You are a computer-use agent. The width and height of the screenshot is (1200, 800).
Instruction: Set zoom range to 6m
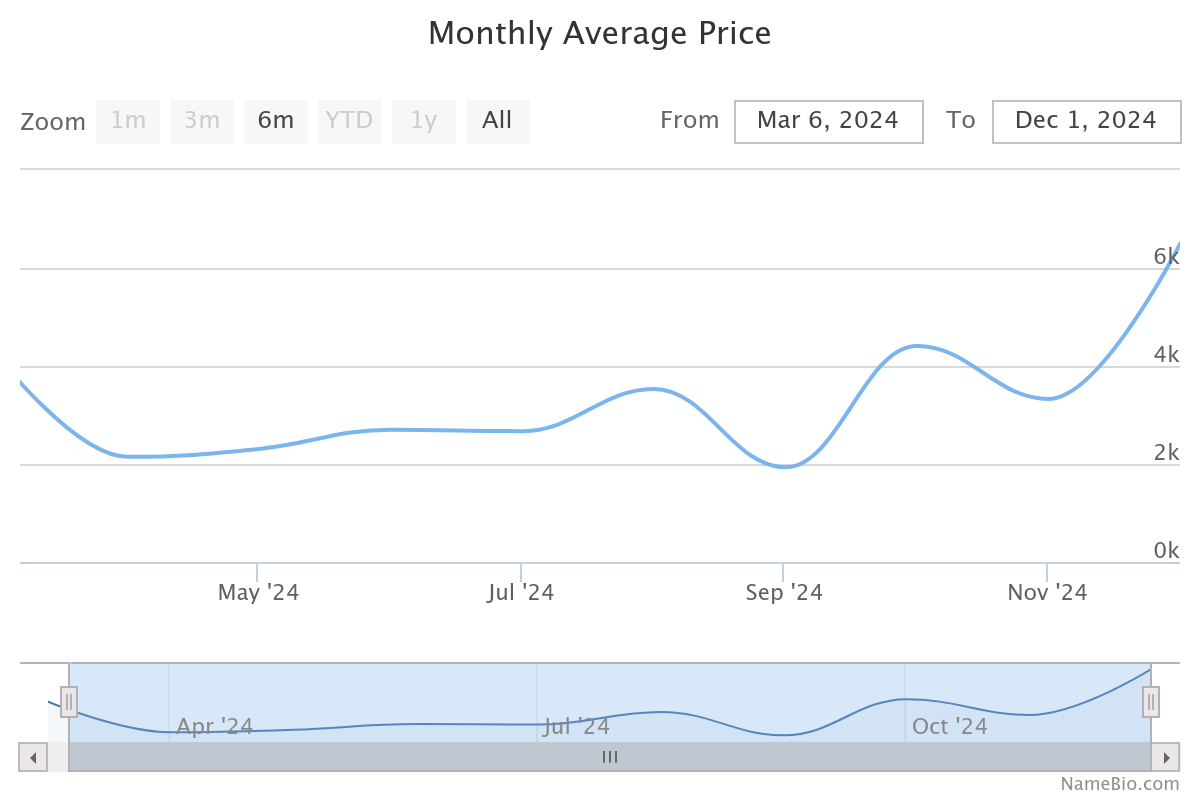point(276,121)
